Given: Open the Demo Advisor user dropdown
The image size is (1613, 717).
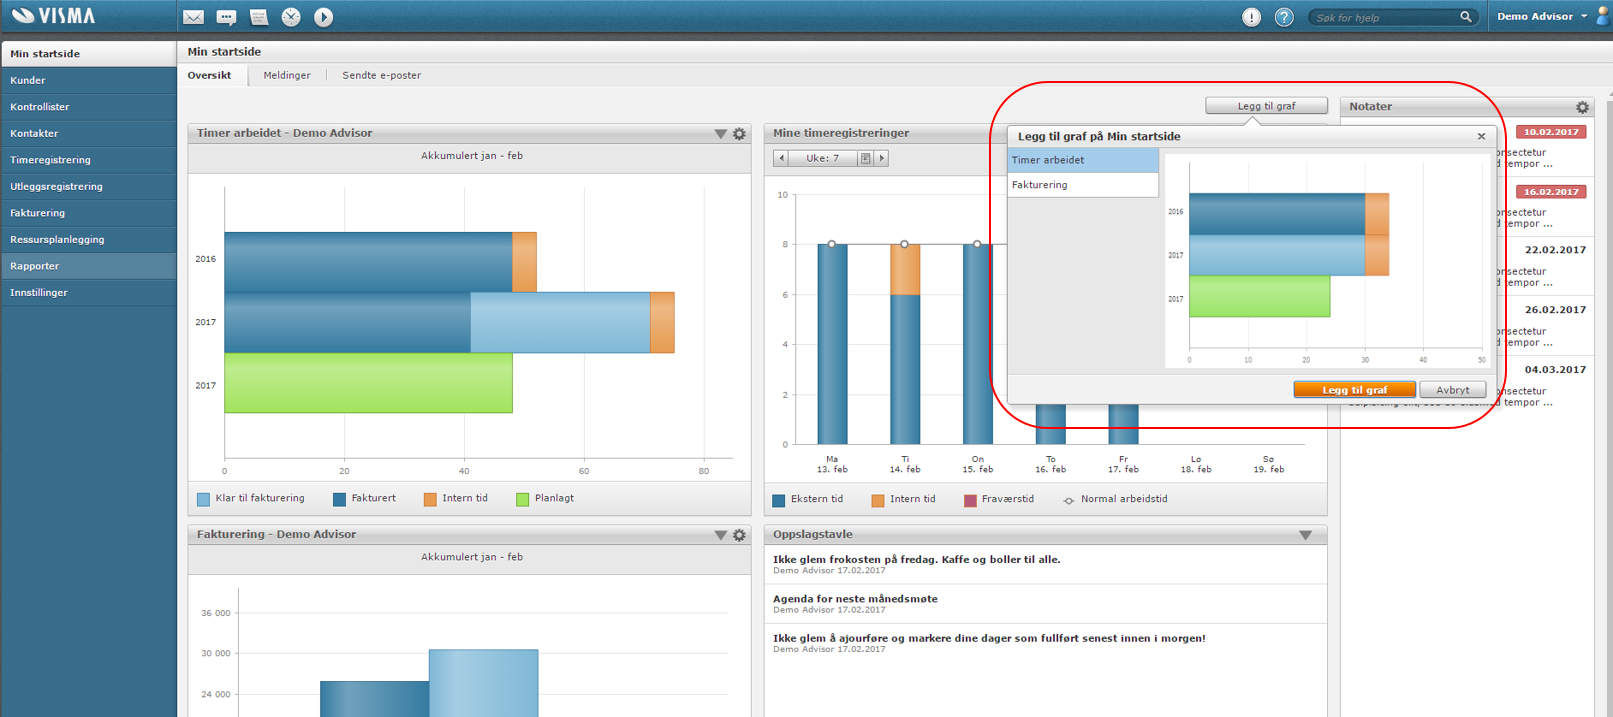Looking at the screenshot, I should tap(1543, 16).
